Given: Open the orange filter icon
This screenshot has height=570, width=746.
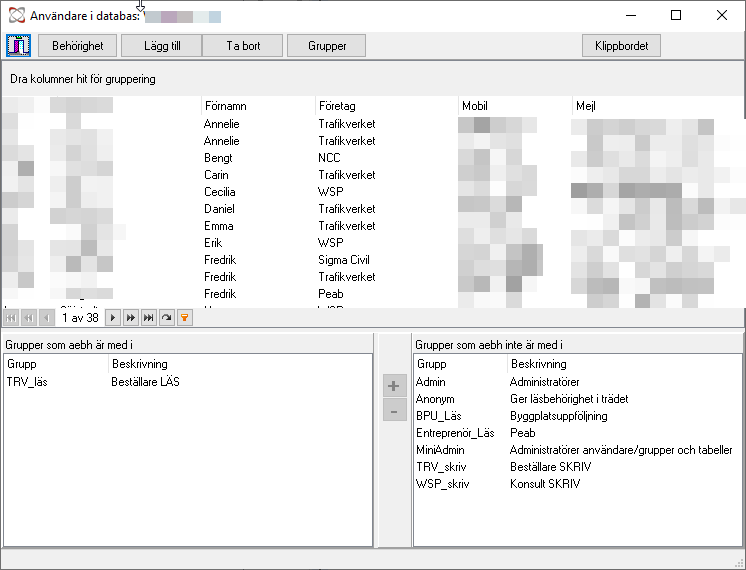Looking at the screenshot, I should coord(185,317).
